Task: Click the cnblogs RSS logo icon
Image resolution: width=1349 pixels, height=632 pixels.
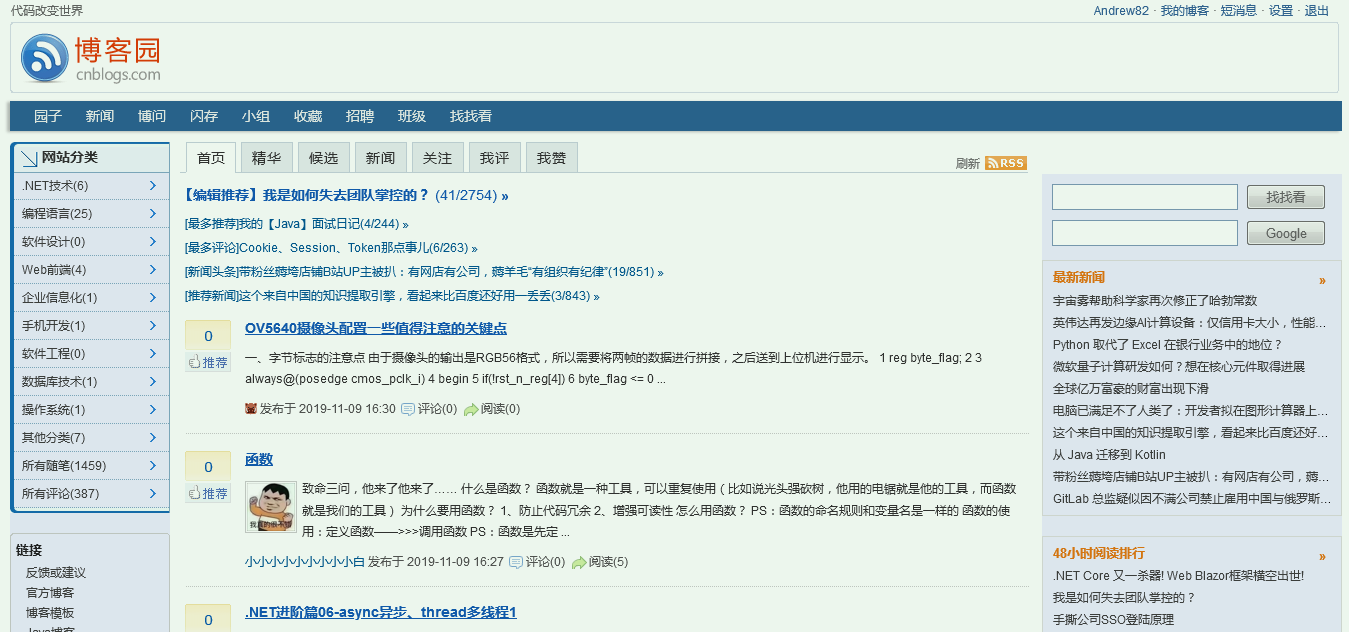Action: click(x=45, y=58)
